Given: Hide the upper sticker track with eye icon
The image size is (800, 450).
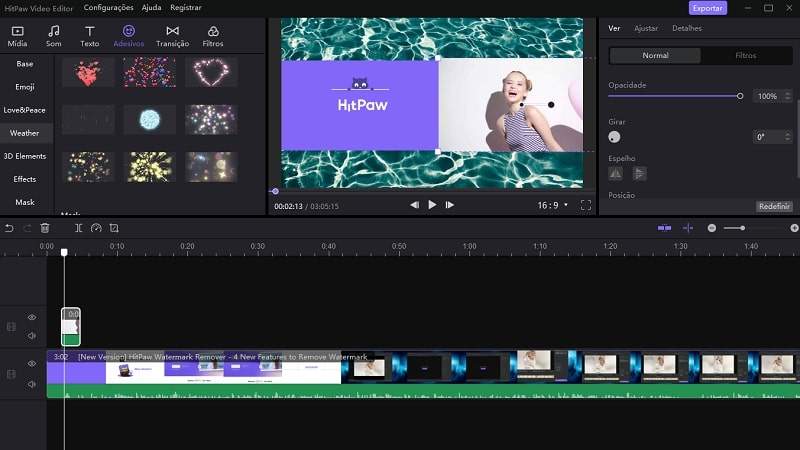Looking at the screenshot, I should coord(32,317).
